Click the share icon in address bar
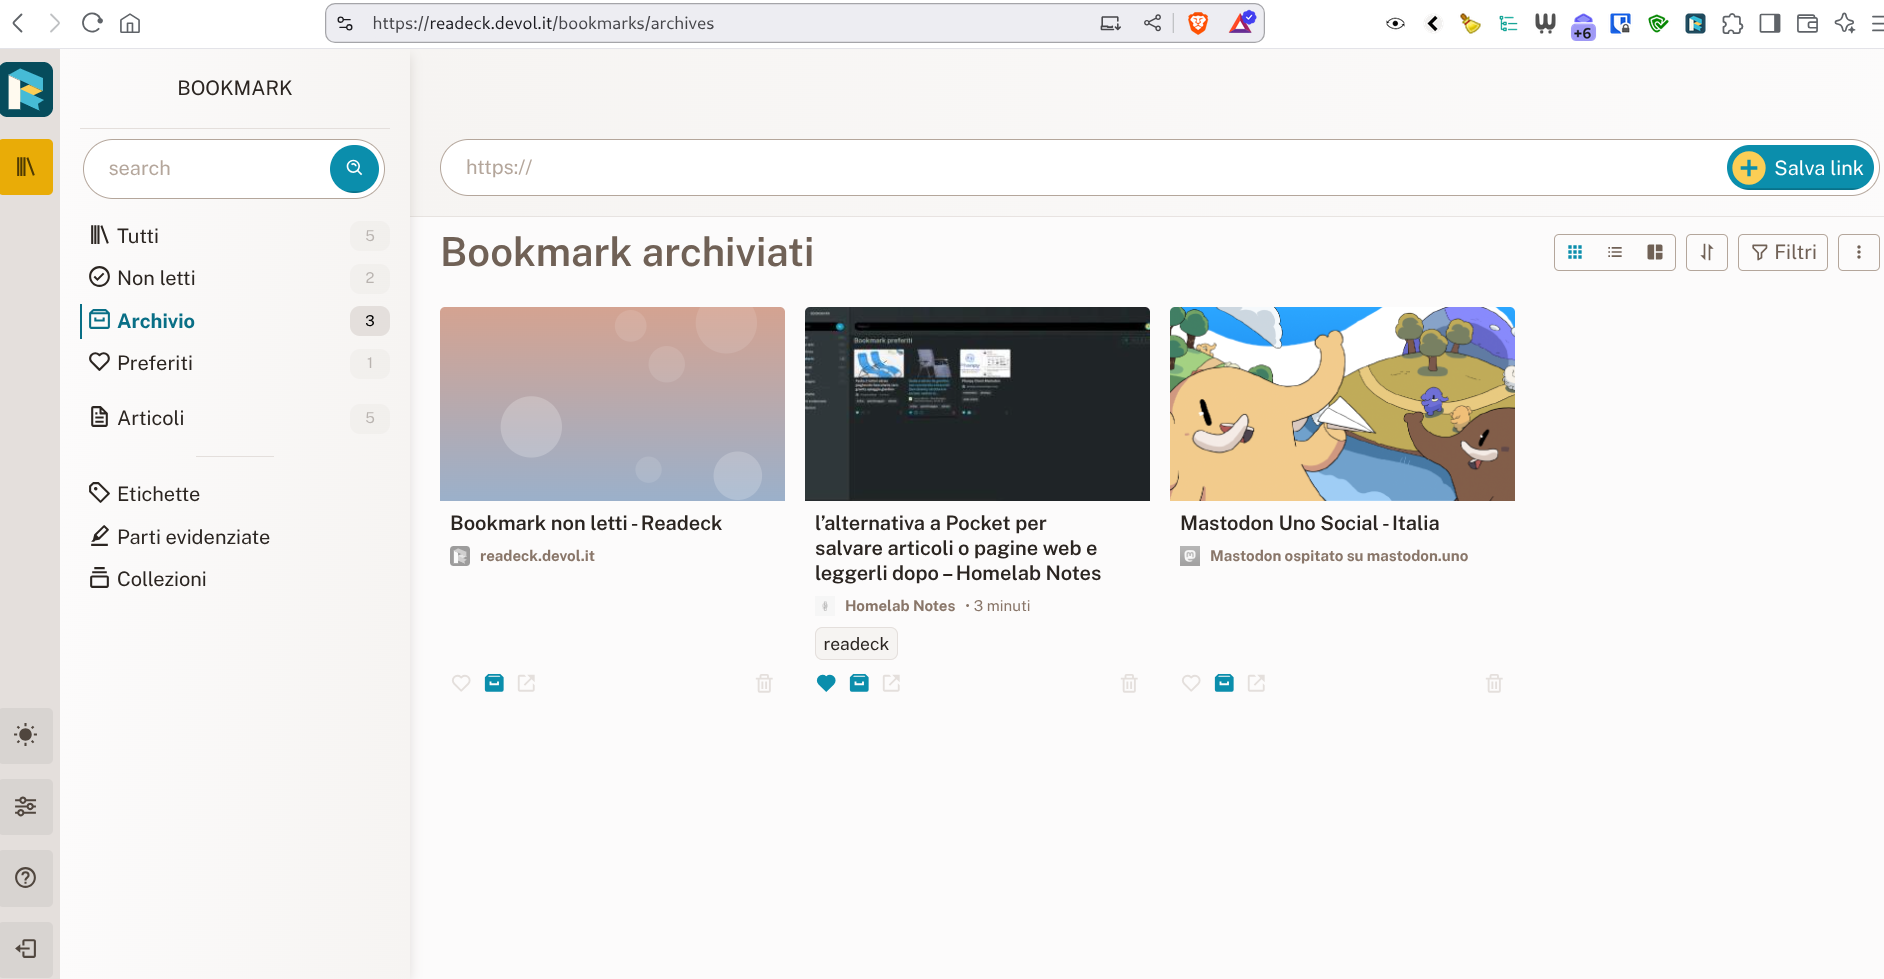Screen dimensions: 1884x979 pos(1153,23)
